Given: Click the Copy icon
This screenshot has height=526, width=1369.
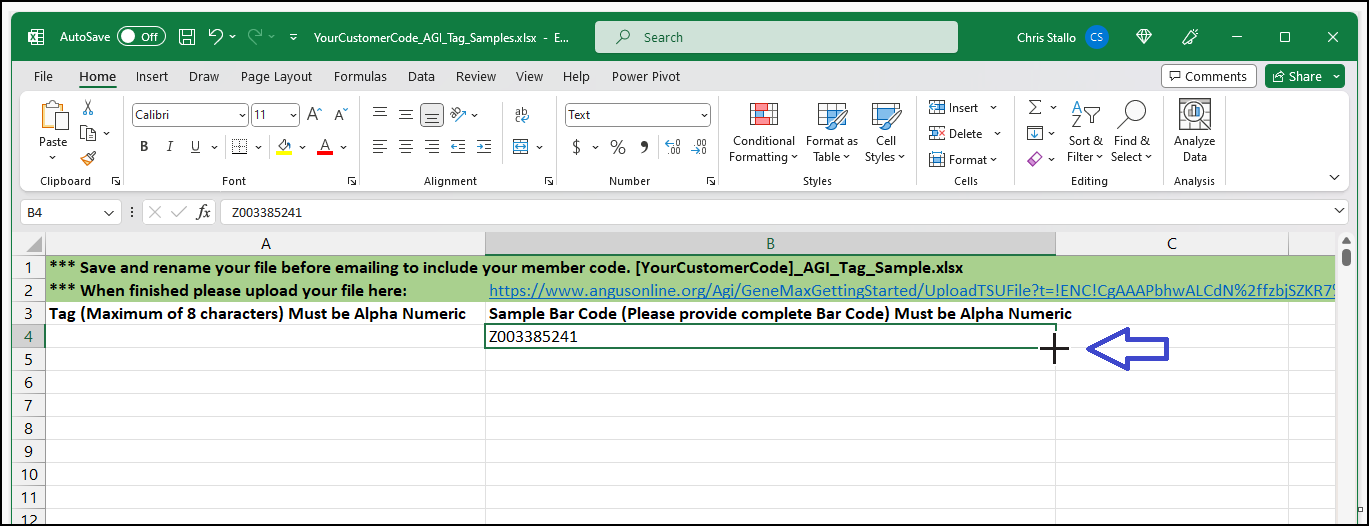Looking at the screenshot, I should [88, 133].
